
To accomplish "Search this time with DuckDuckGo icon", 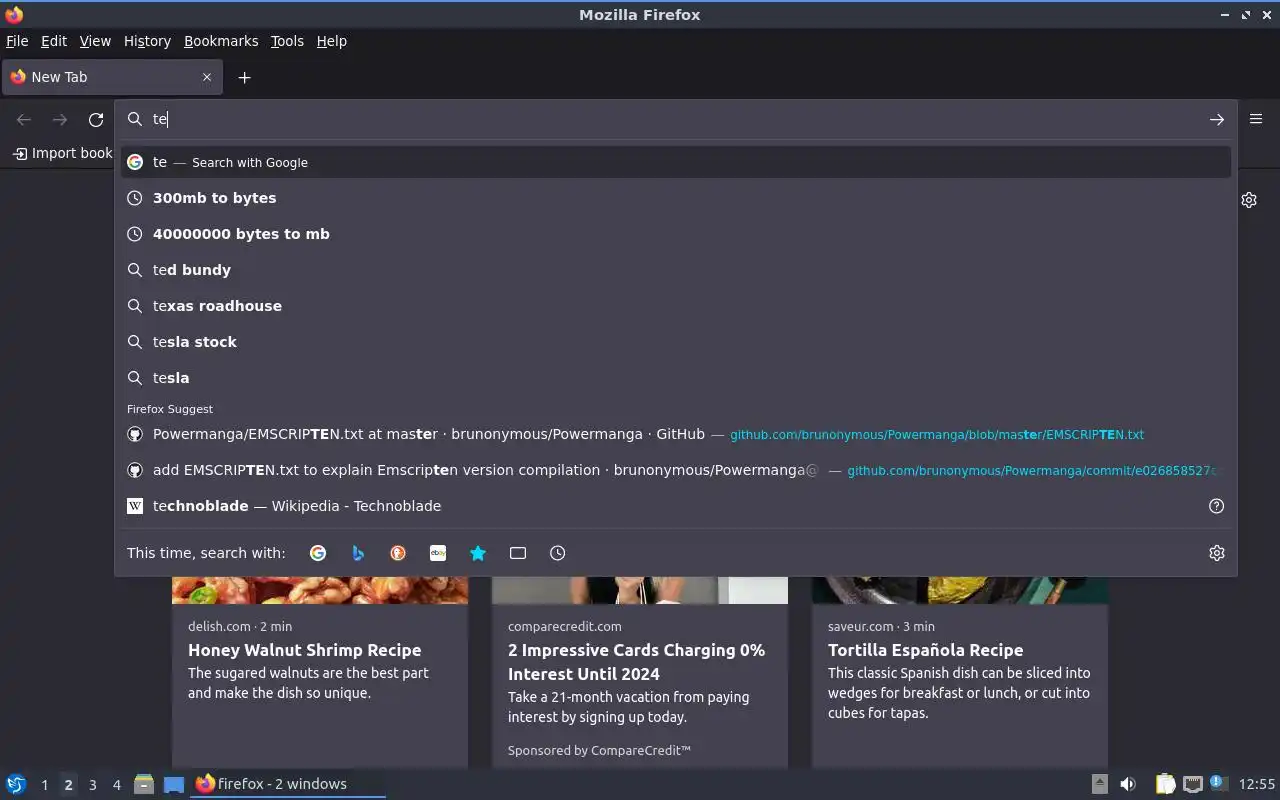I will pyautogui.click(x=398, y=553).
